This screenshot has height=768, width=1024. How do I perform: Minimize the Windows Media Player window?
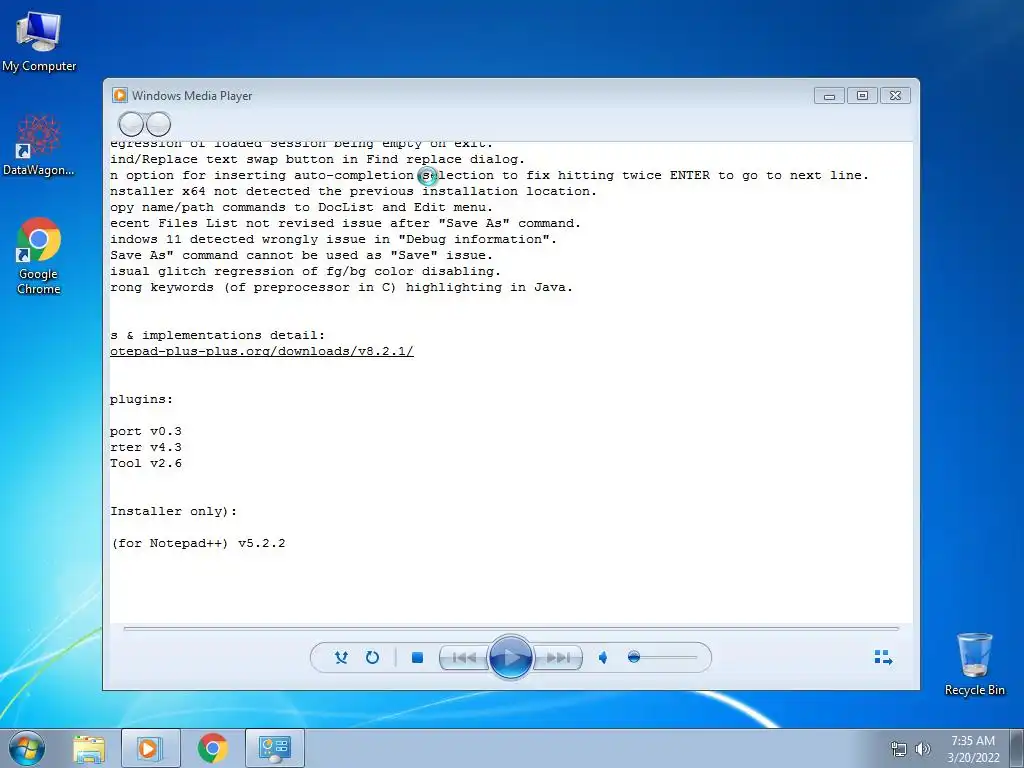829,96
